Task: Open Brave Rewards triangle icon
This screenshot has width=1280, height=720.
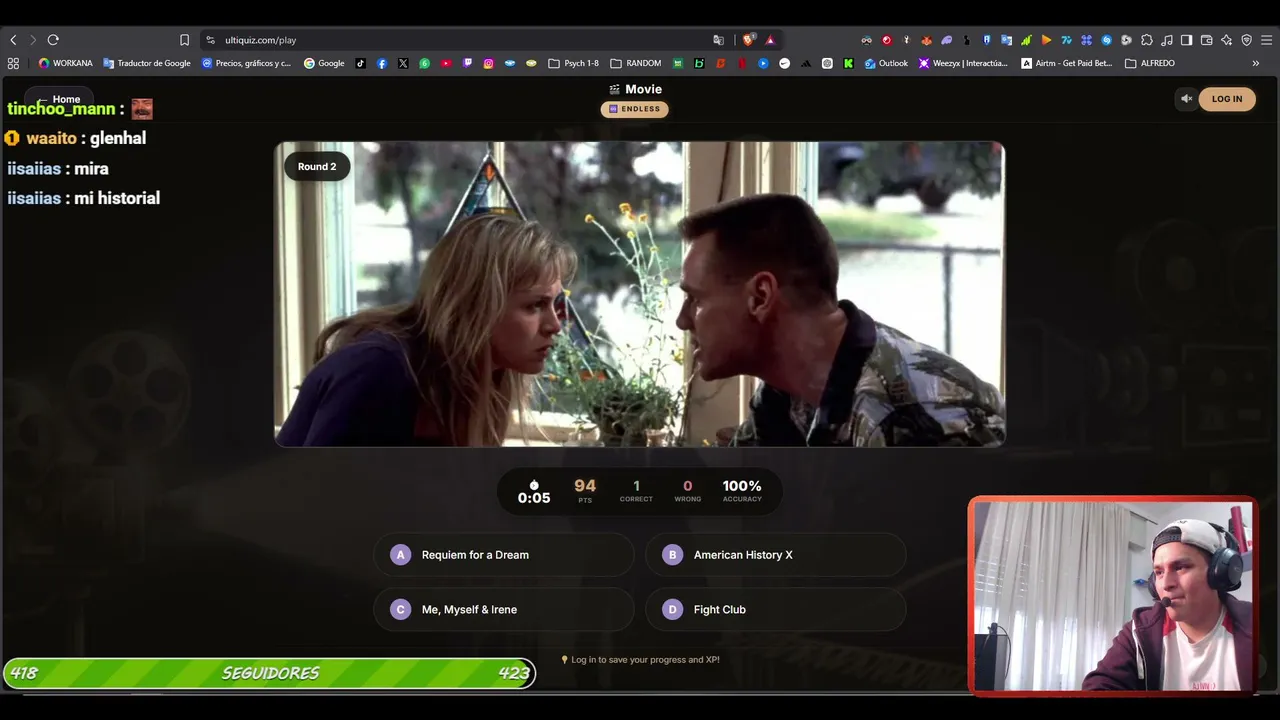Action: (770, 40)
